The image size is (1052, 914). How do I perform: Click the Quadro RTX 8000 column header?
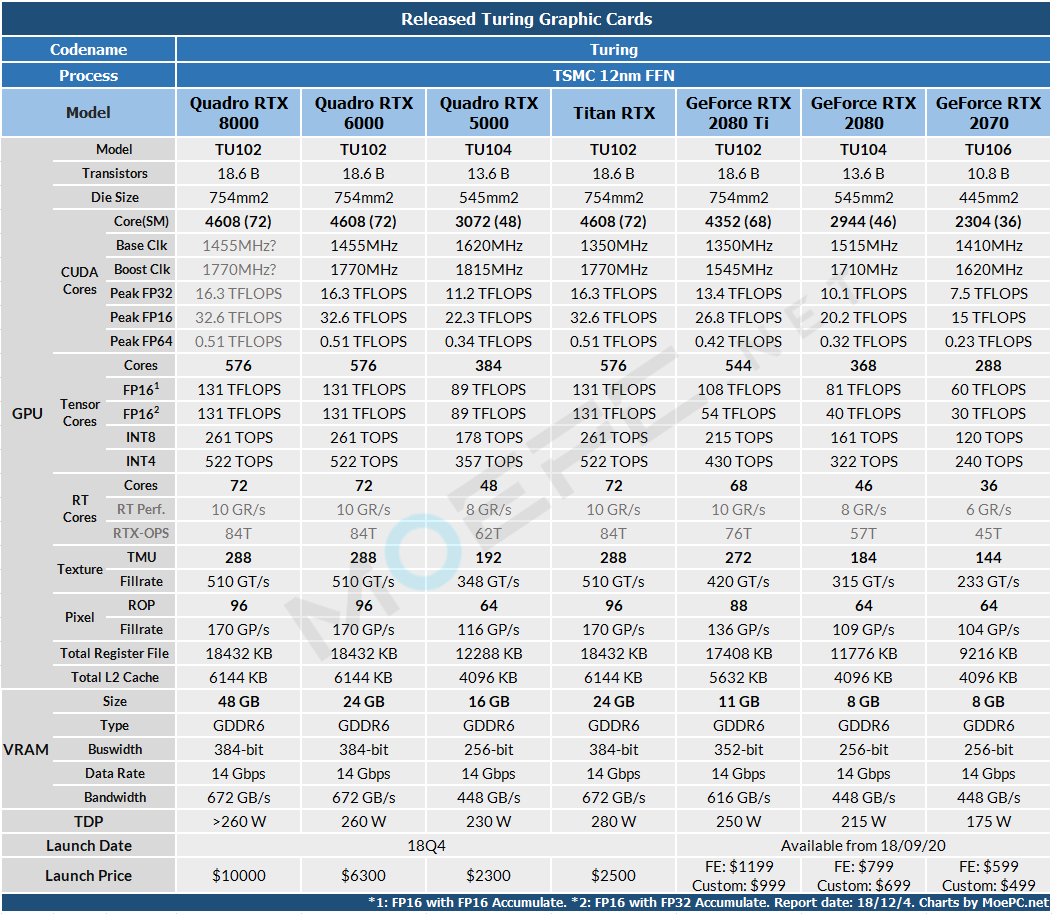238,113
